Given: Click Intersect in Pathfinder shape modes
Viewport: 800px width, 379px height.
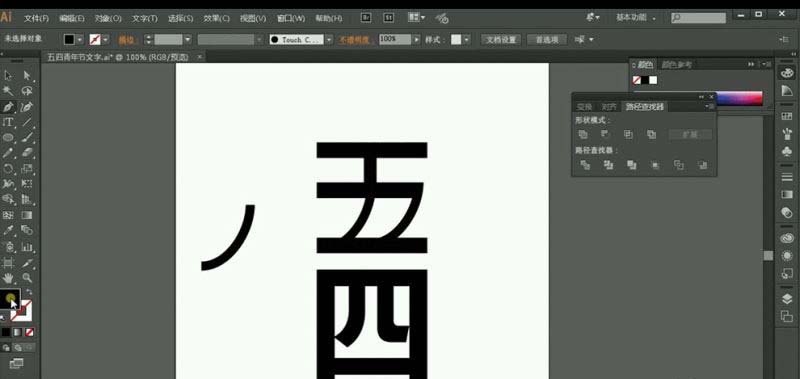Looking at the screenshot, I should coord(629,135).
